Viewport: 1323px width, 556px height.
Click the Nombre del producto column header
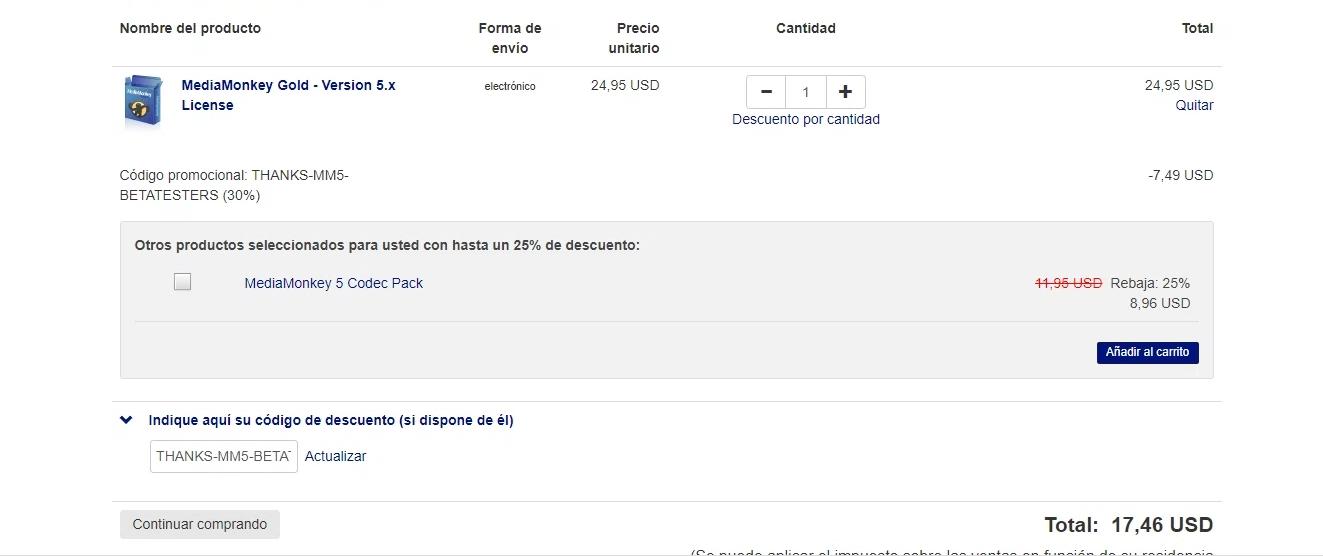[190, 28]
